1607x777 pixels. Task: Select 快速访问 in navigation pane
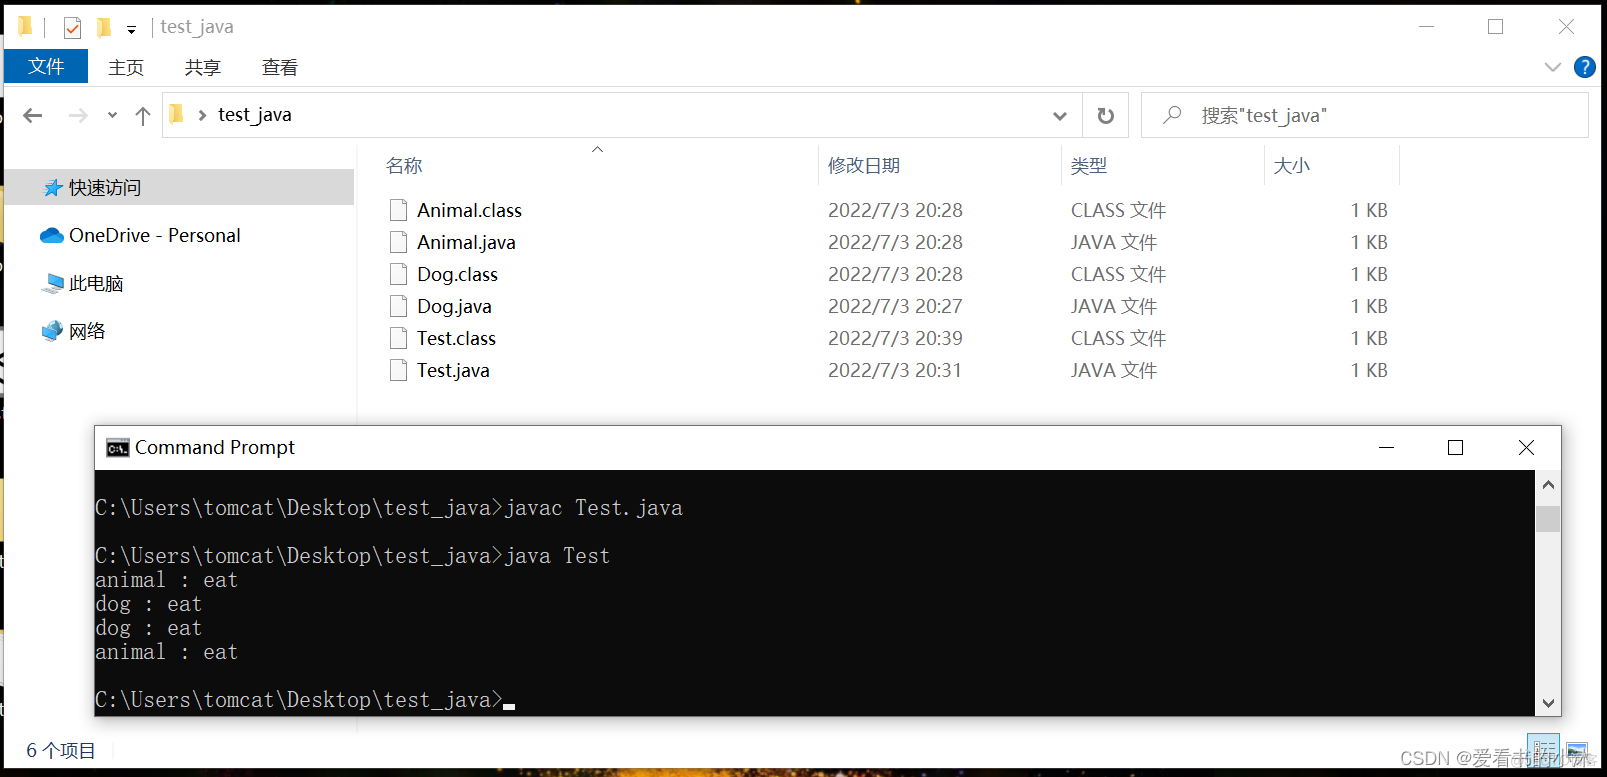(179, 188)
